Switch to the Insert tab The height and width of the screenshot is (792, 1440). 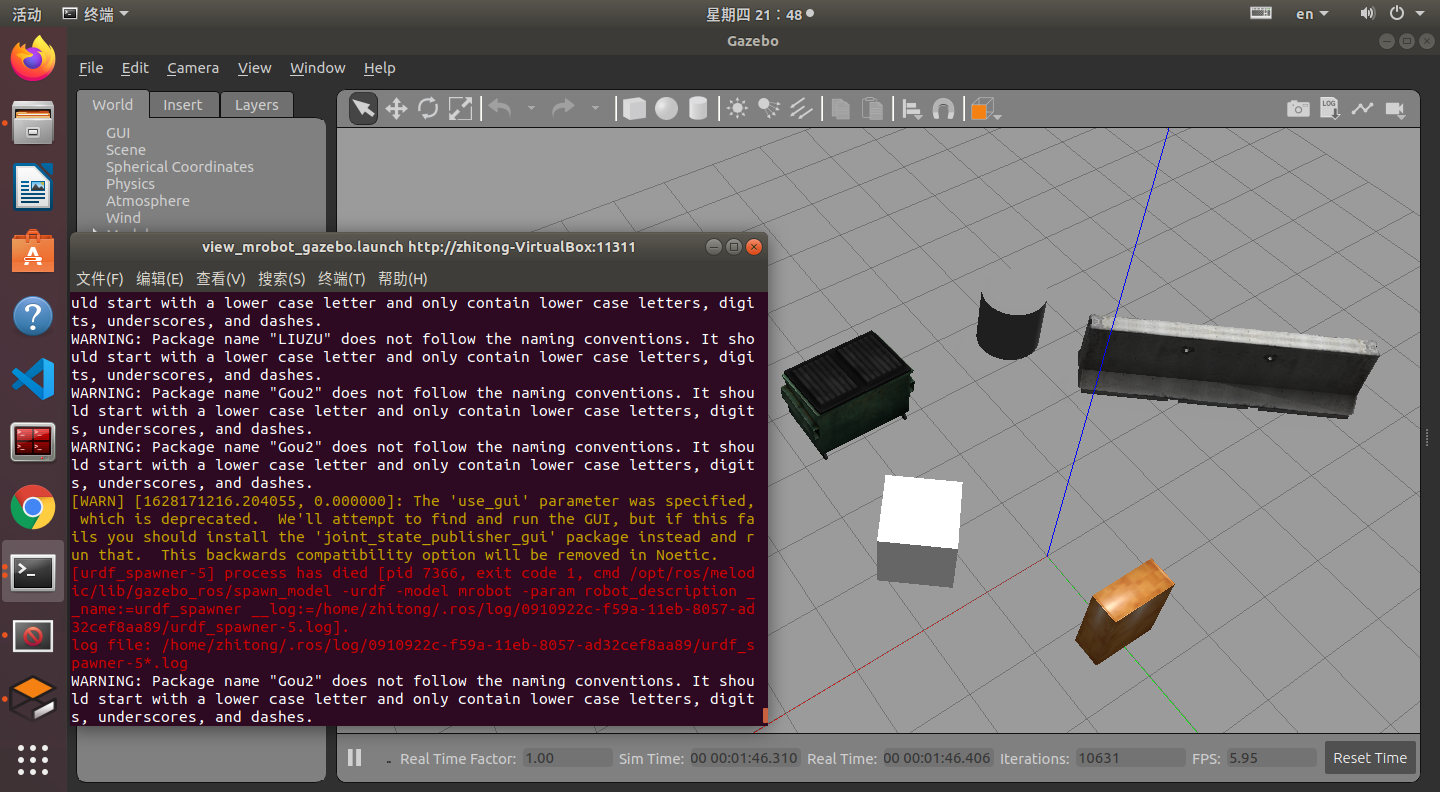click(x=183, y=105)
